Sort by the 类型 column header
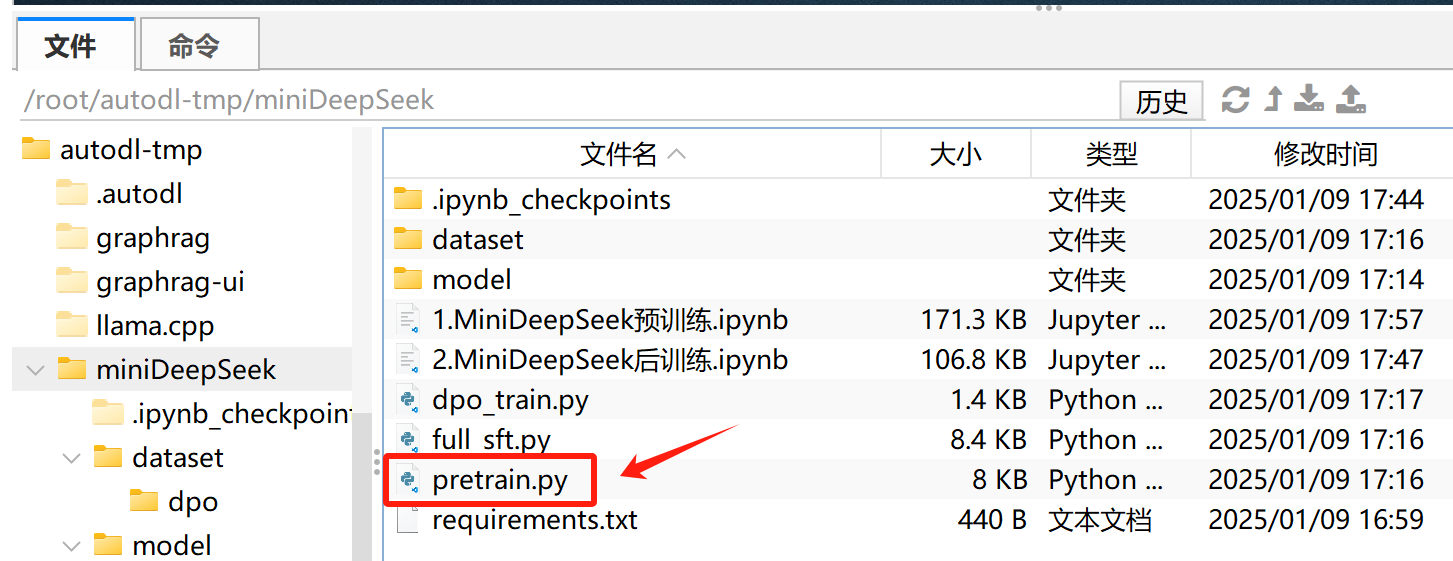The width and height of the screenshot is (1453, 561). click(x=1111, y=154)
